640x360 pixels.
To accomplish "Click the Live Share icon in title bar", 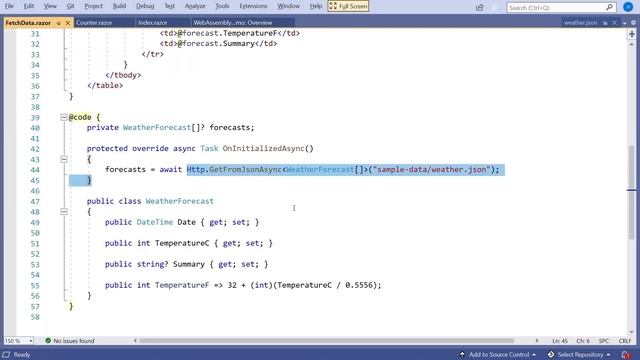I will [480, 7].
